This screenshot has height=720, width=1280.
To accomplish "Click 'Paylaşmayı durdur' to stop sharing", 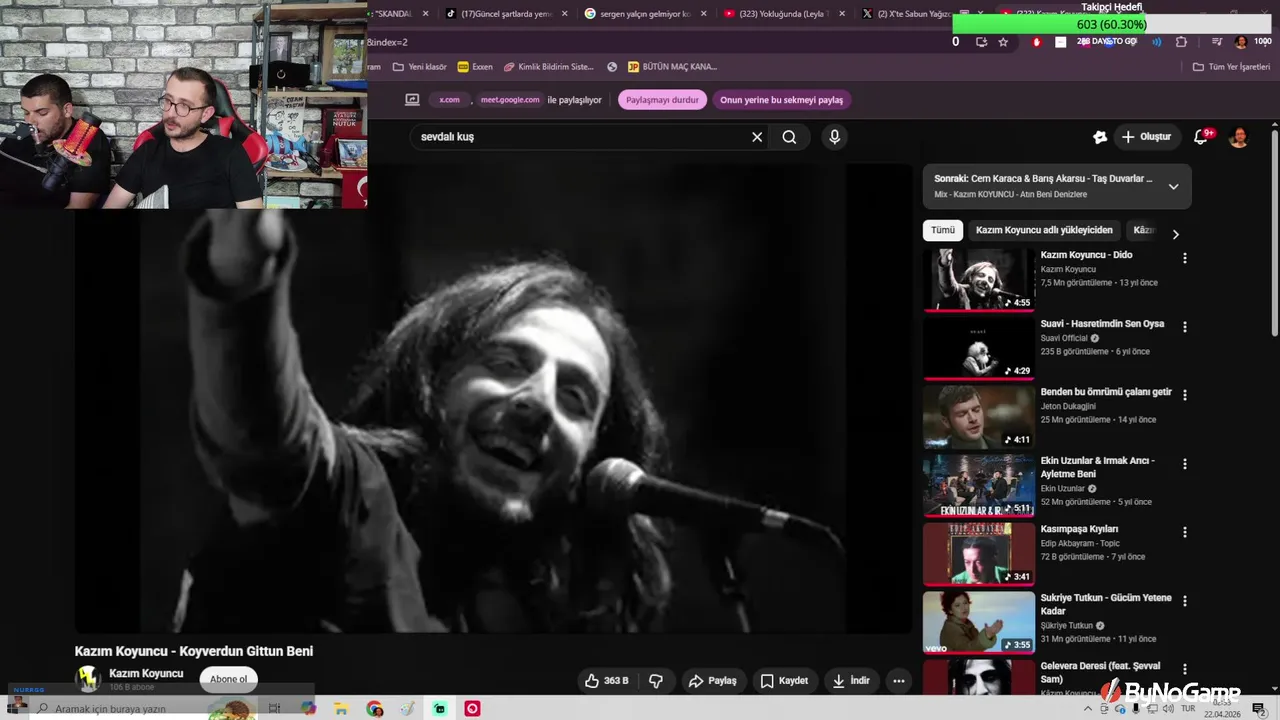I will [x=663, y=100].
